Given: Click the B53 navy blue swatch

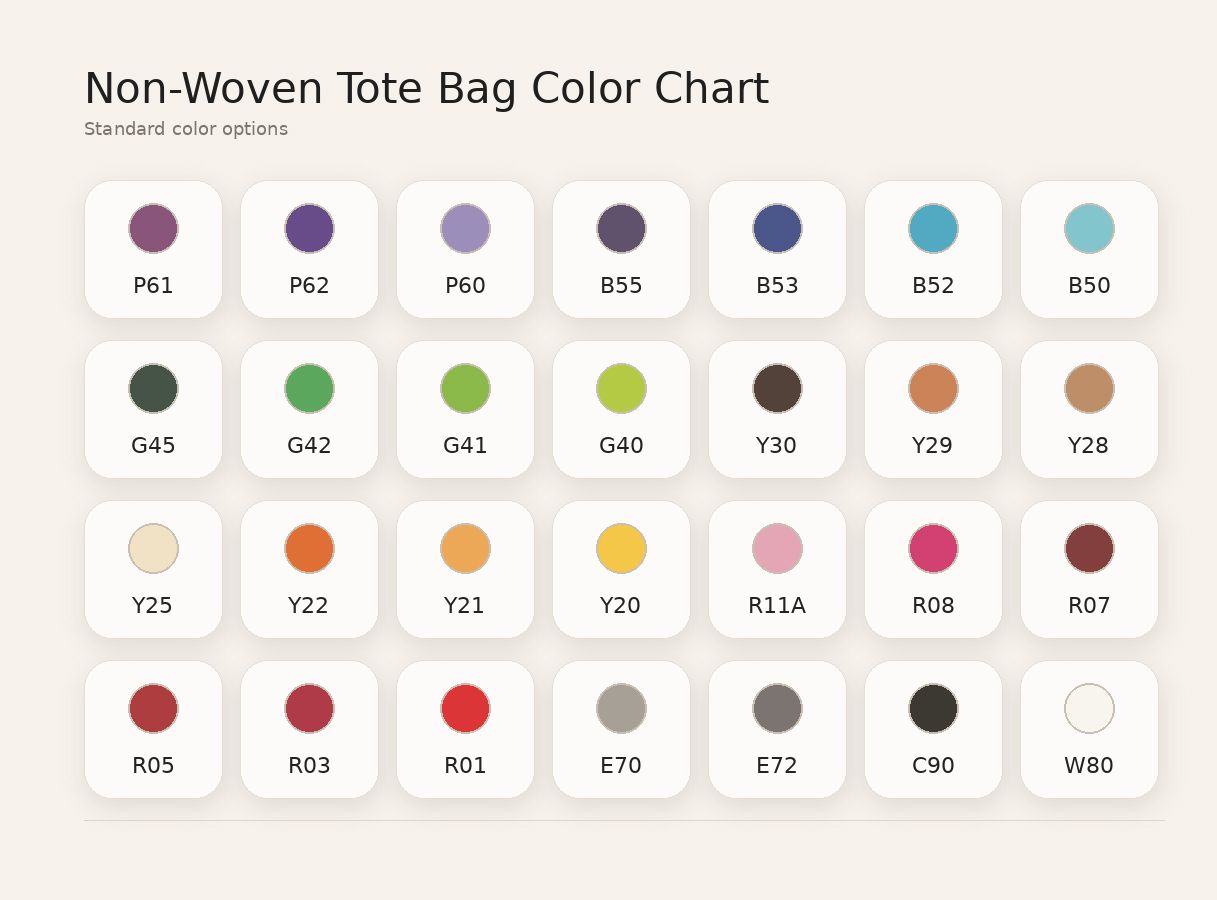Looking at the screenshot, I should tap(777, 228).
